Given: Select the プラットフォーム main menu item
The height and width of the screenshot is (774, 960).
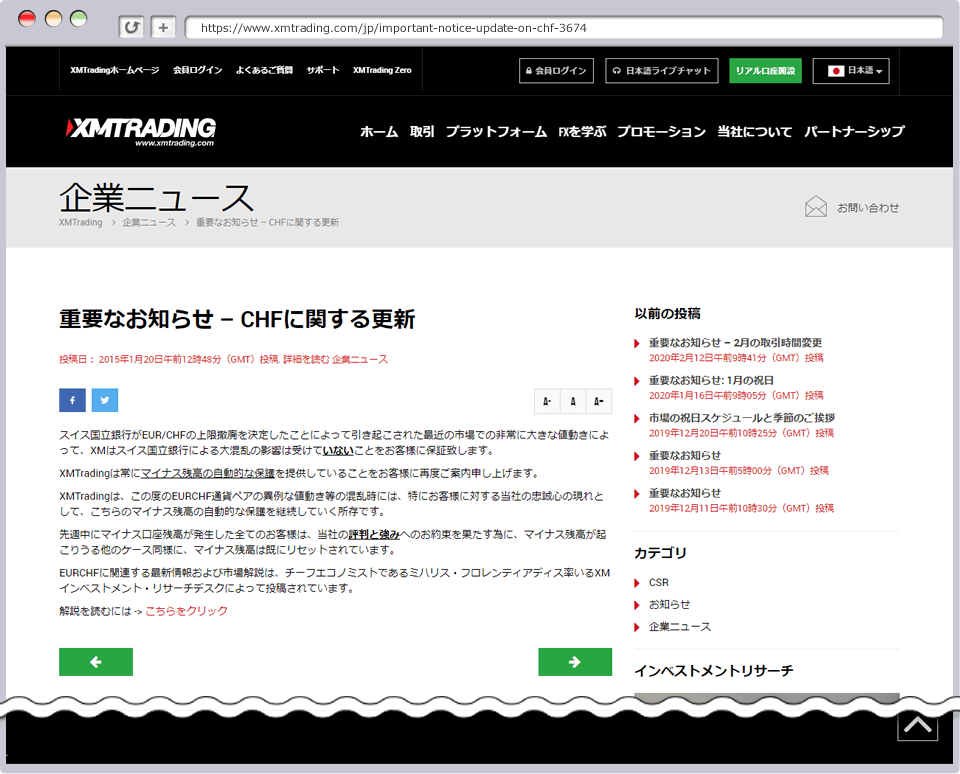Looking at the screenshot, I should point(497,132).
